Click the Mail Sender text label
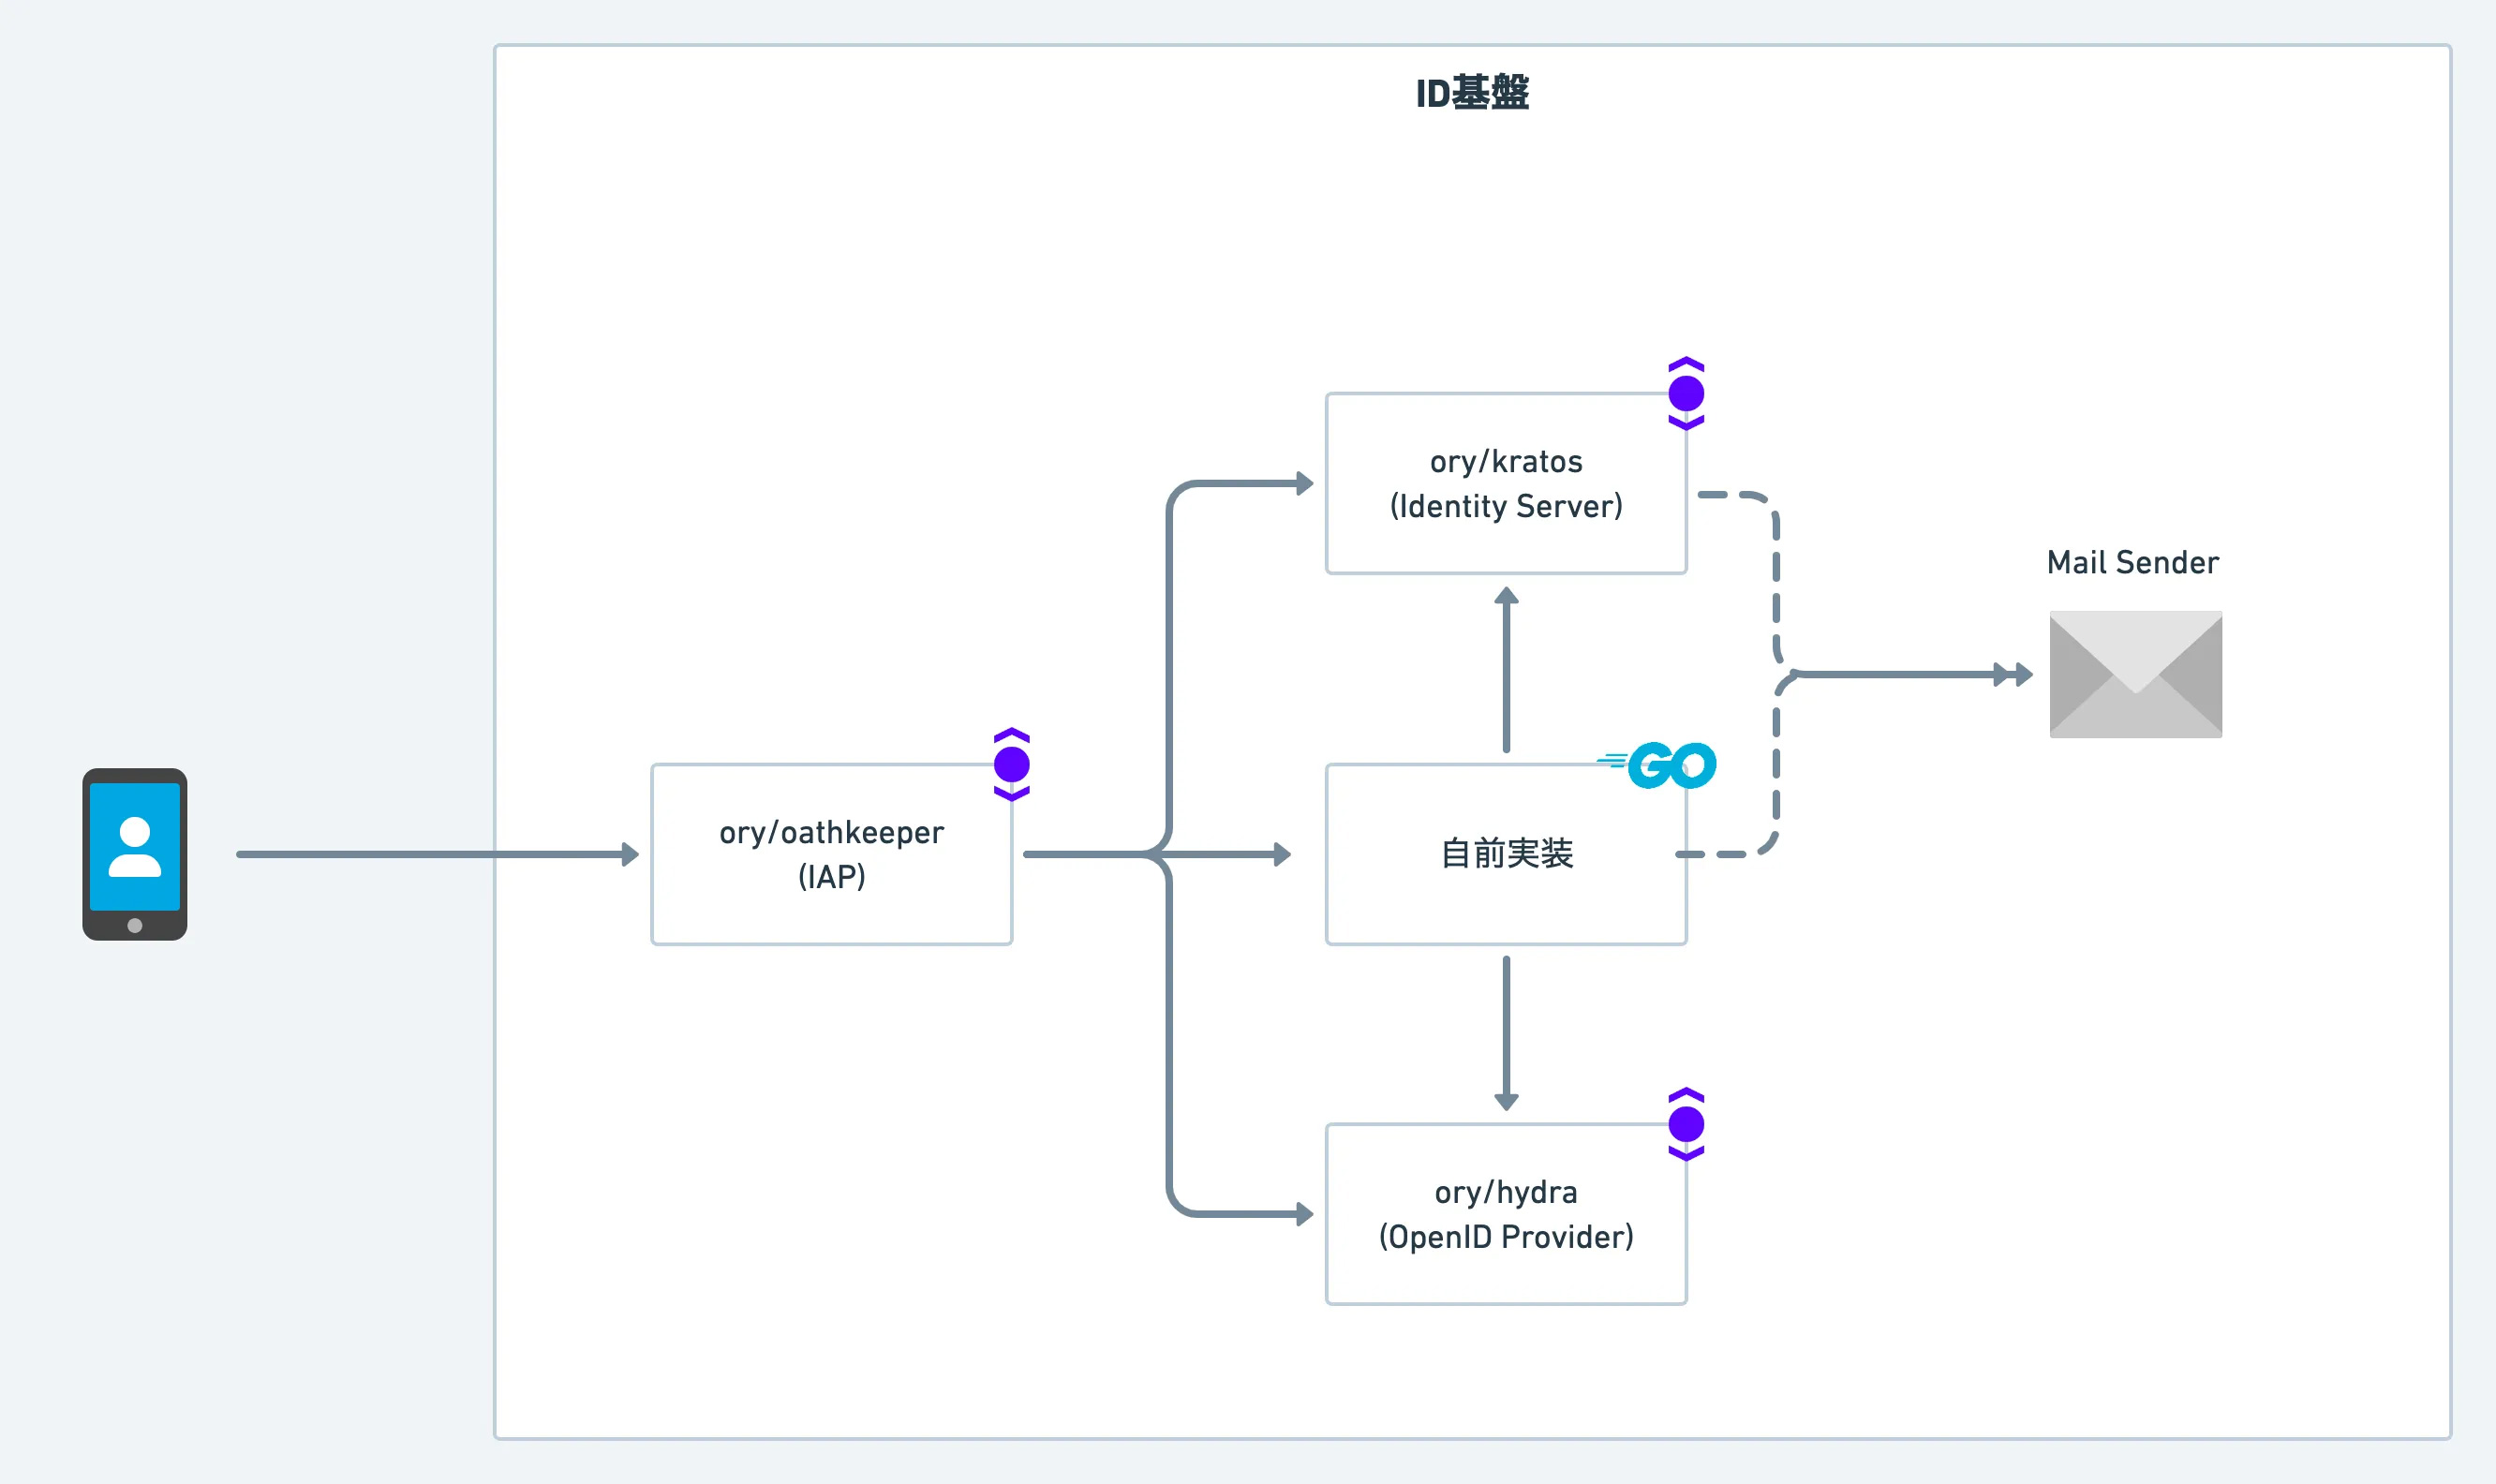The height and width of the screenshot is (1484, 2496). (2132, 562)
